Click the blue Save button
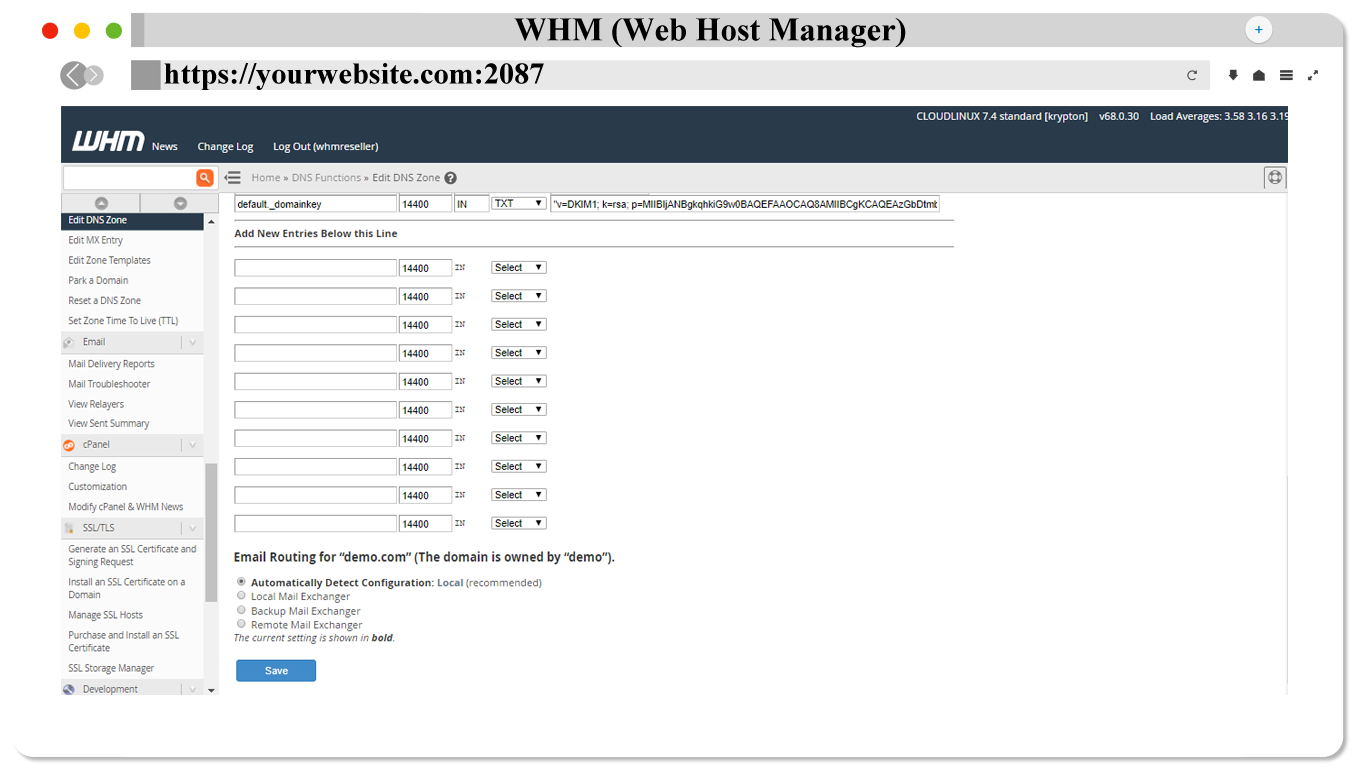The image size is (1362, 769). tap(276, 671)
